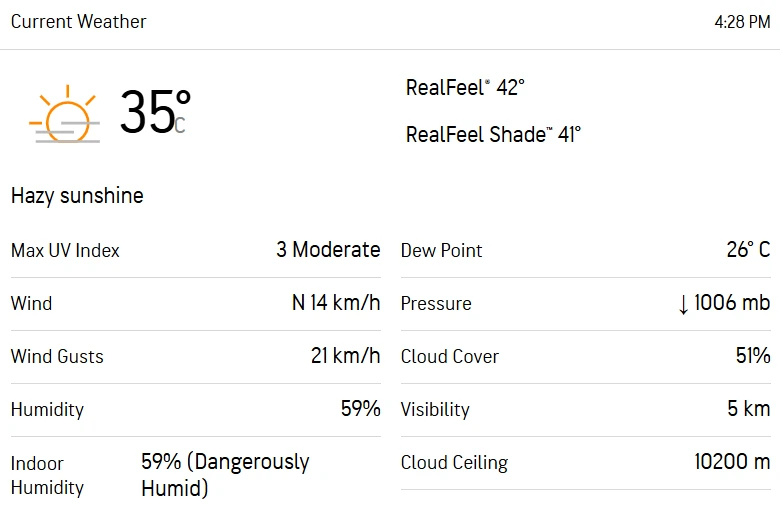Viewport: 780px width, 532px height.
Task: Click the 3 Moderate UV value
Action: [328, 250]
